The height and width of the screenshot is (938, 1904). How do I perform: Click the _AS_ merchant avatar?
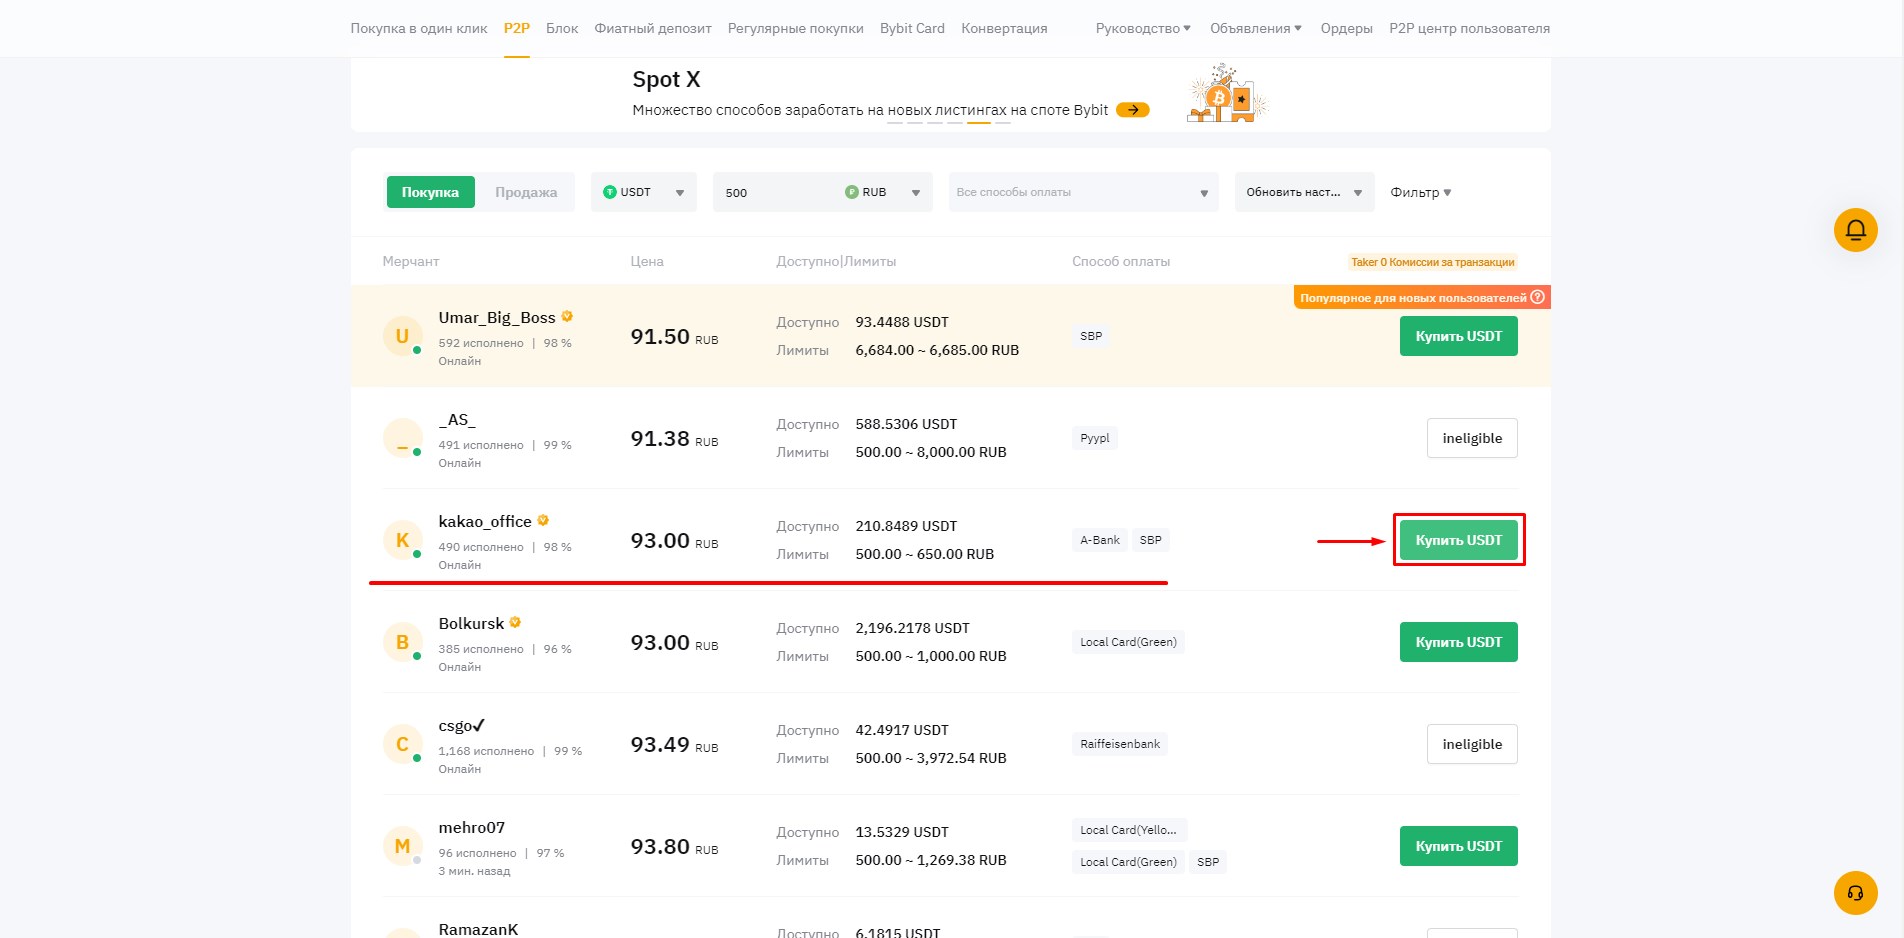tap(402, 438)
